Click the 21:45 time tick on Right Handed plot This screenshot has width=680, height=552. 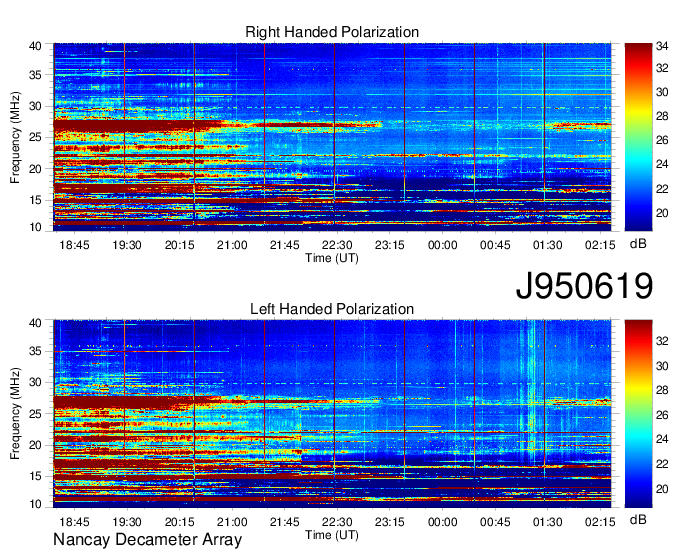click(x=284, y=245)
